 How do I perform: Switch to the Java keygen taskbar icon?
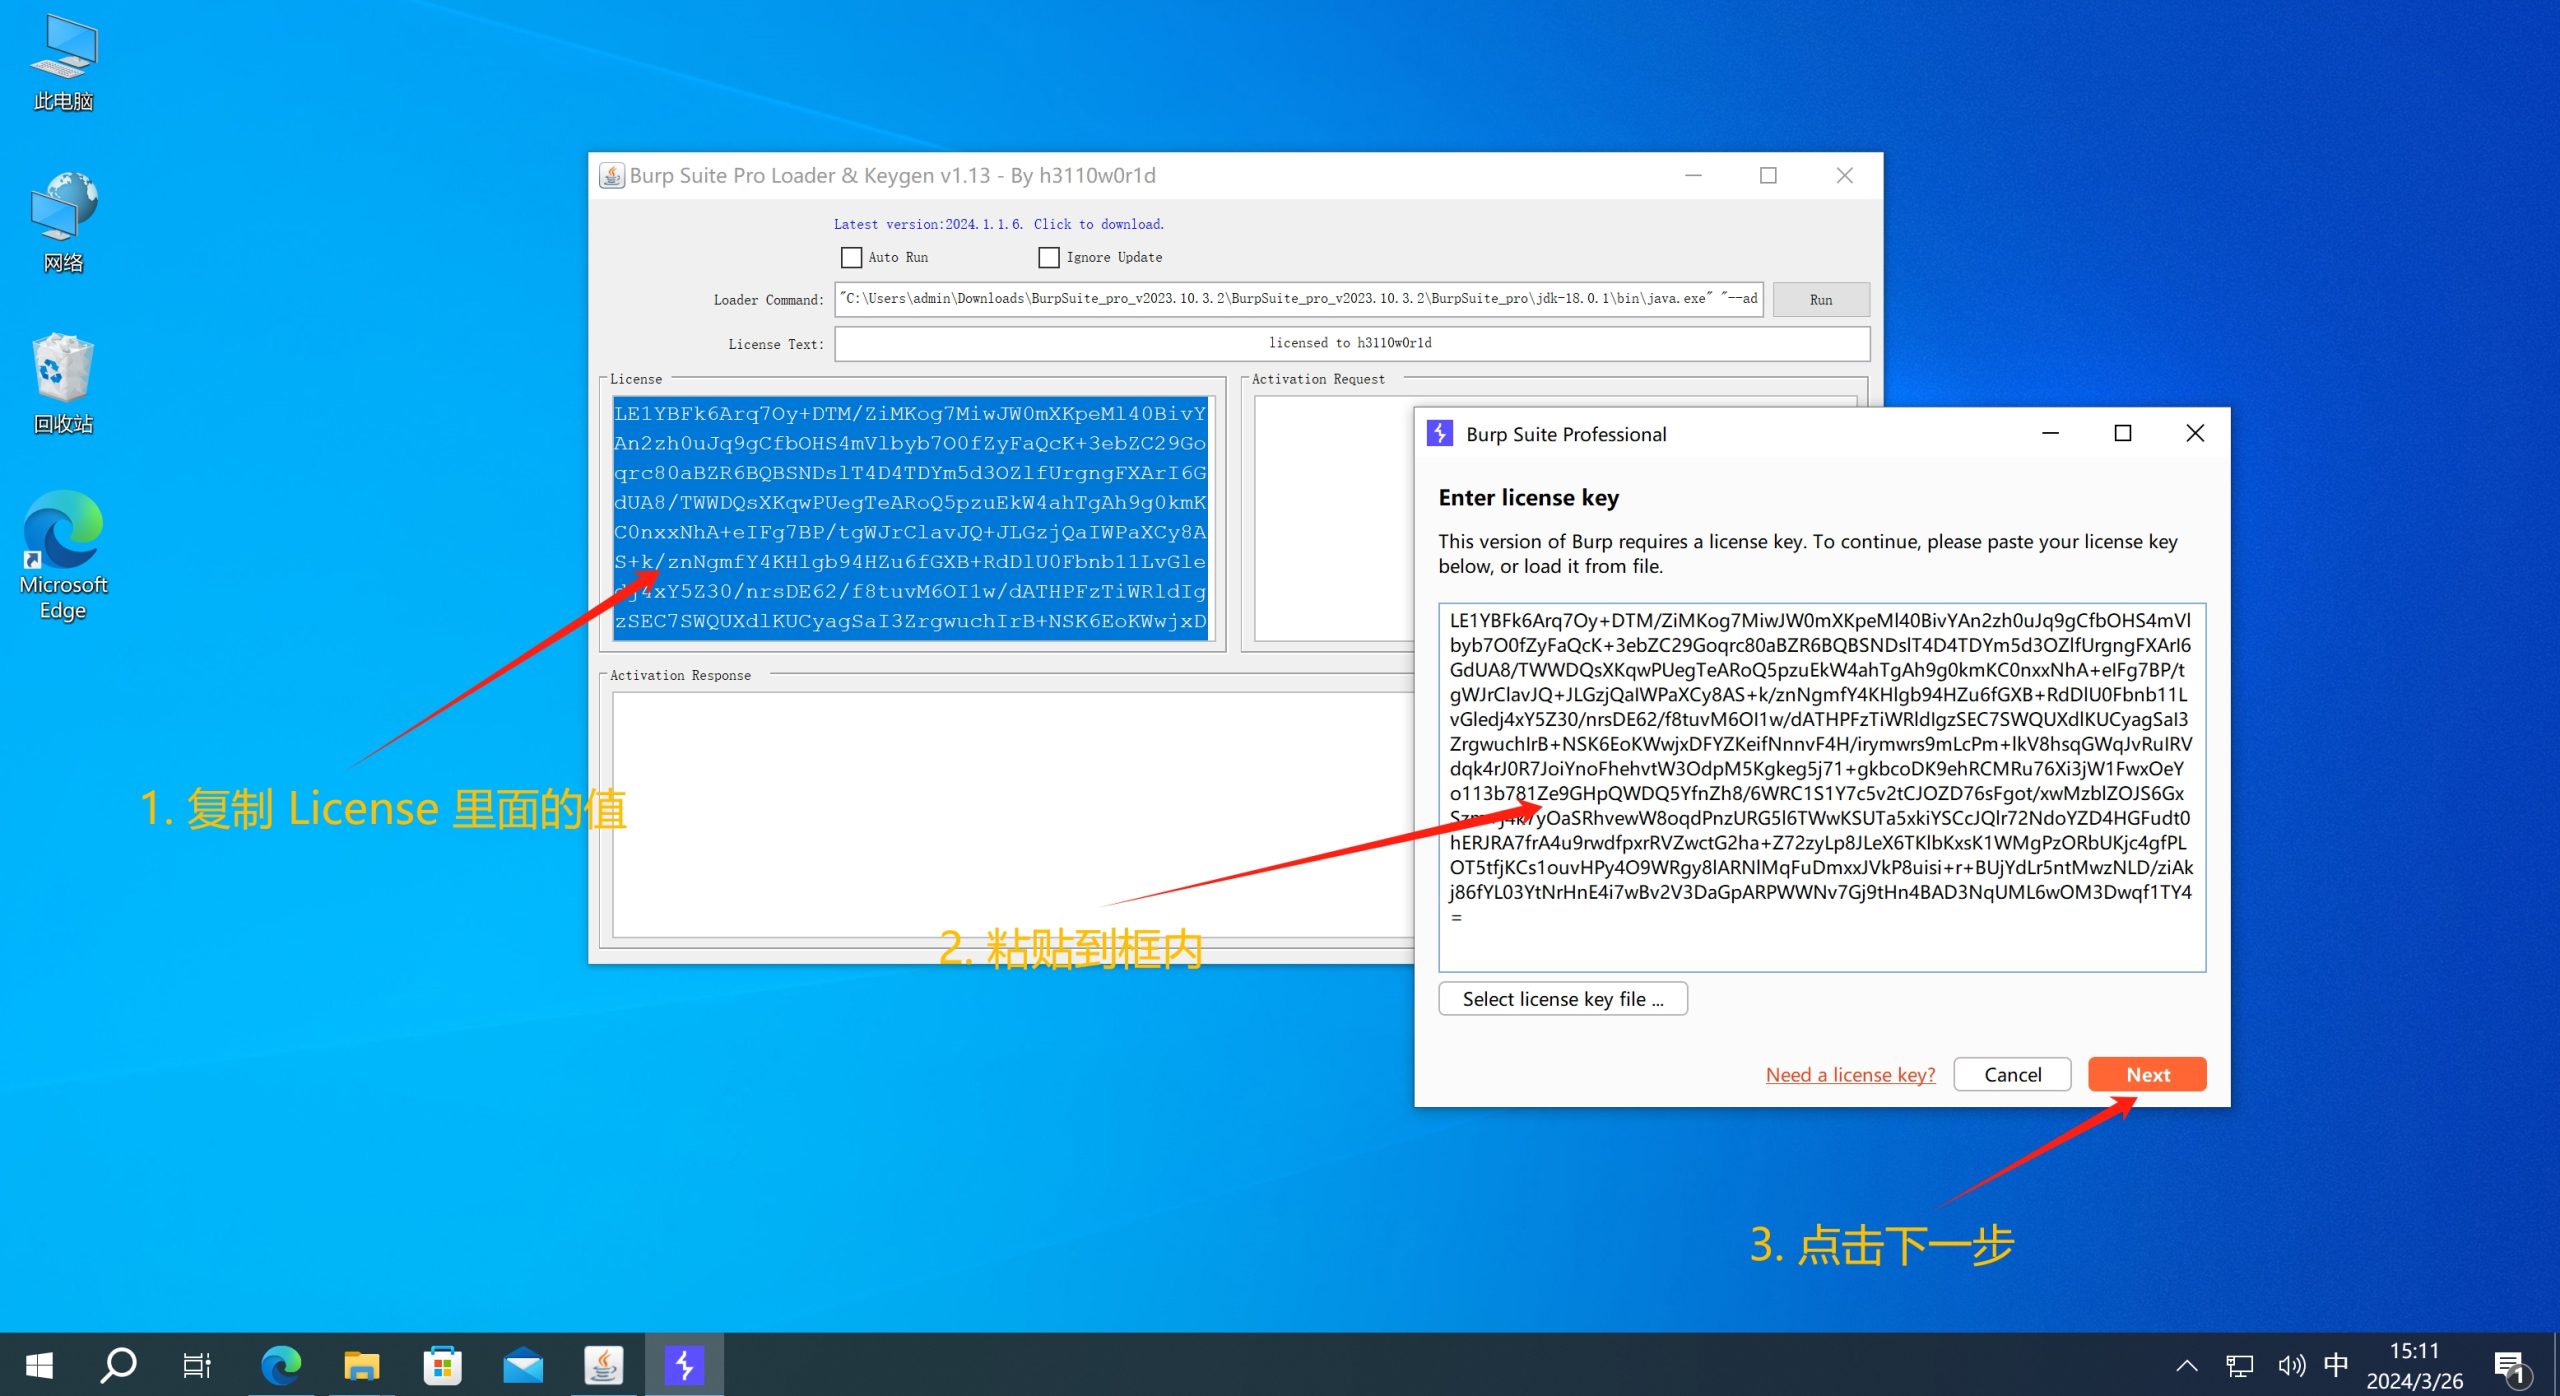(603, 1365)
